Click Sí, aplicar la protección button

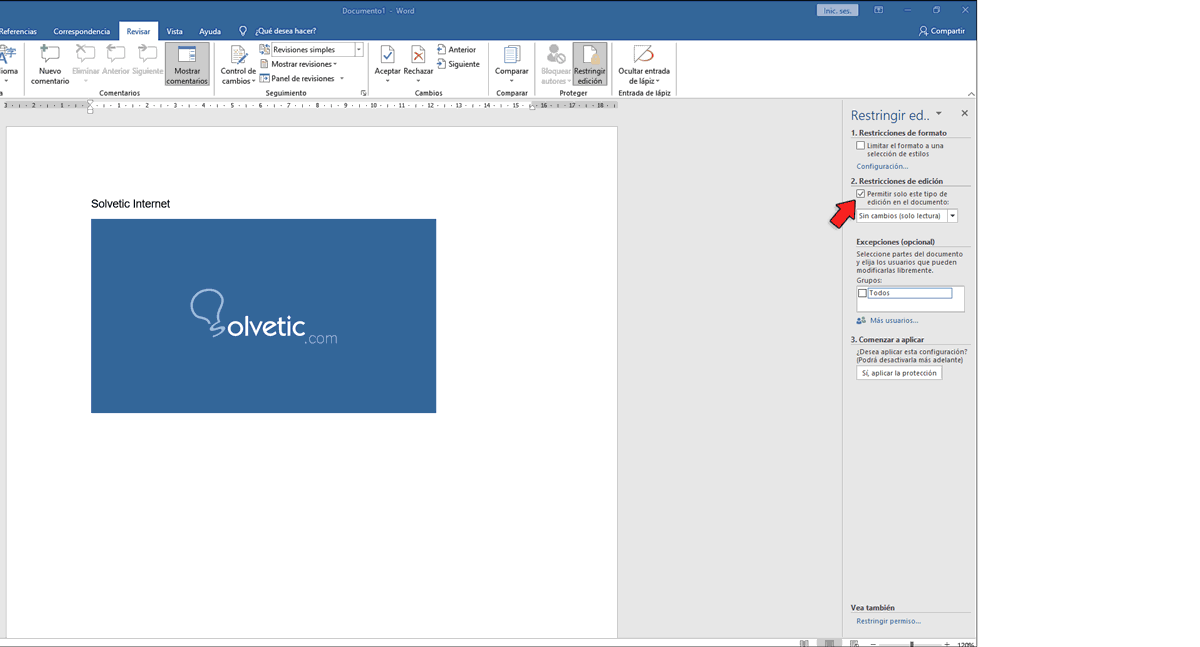tap(899, 373)
